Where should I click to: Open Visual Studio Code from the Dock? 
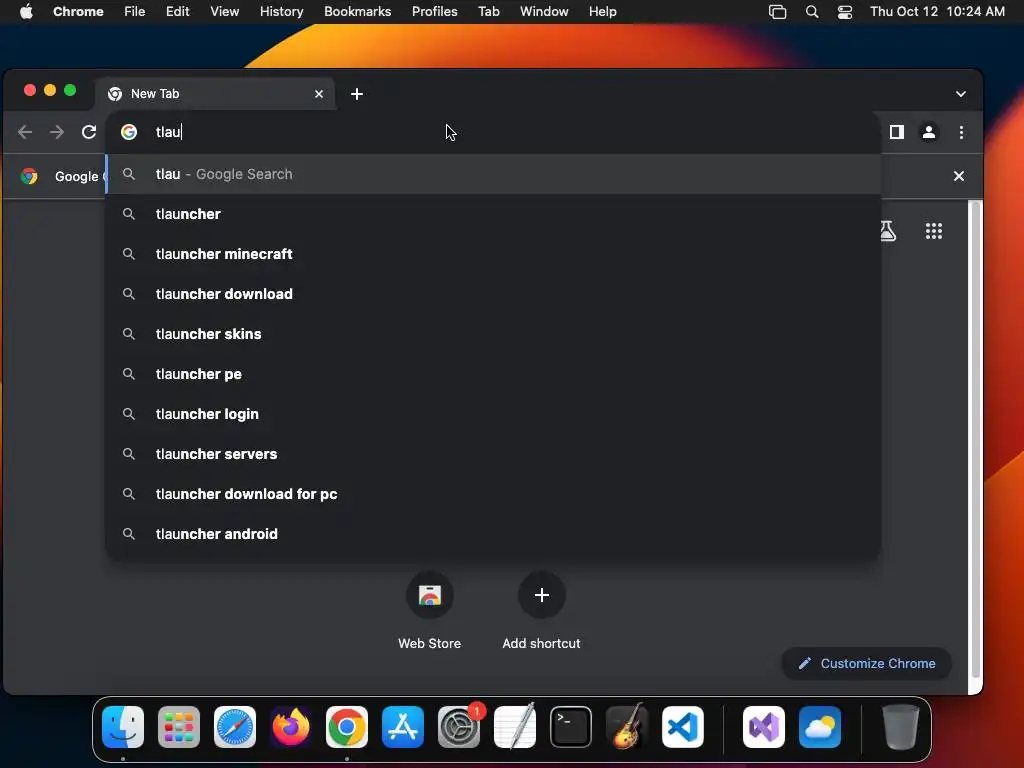[683, 727]
